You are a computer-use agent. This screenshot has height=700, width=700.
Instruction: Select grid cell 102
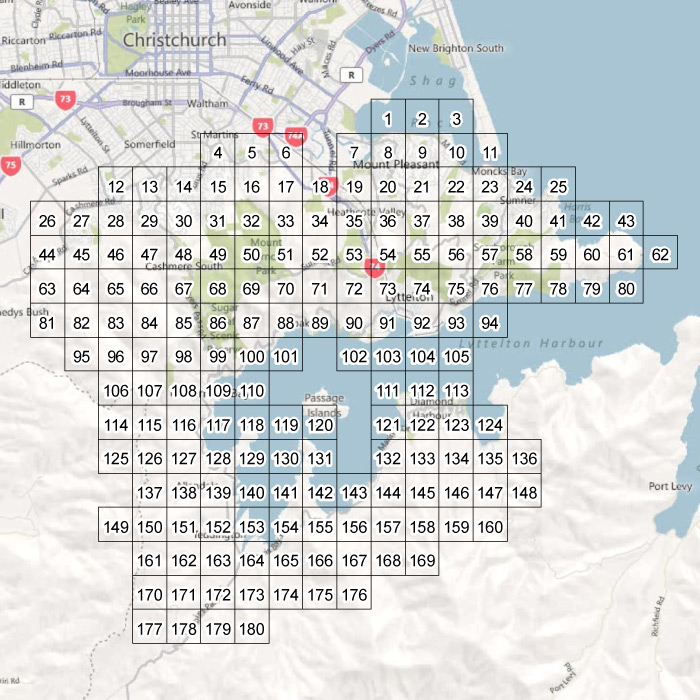click(354, 354)
